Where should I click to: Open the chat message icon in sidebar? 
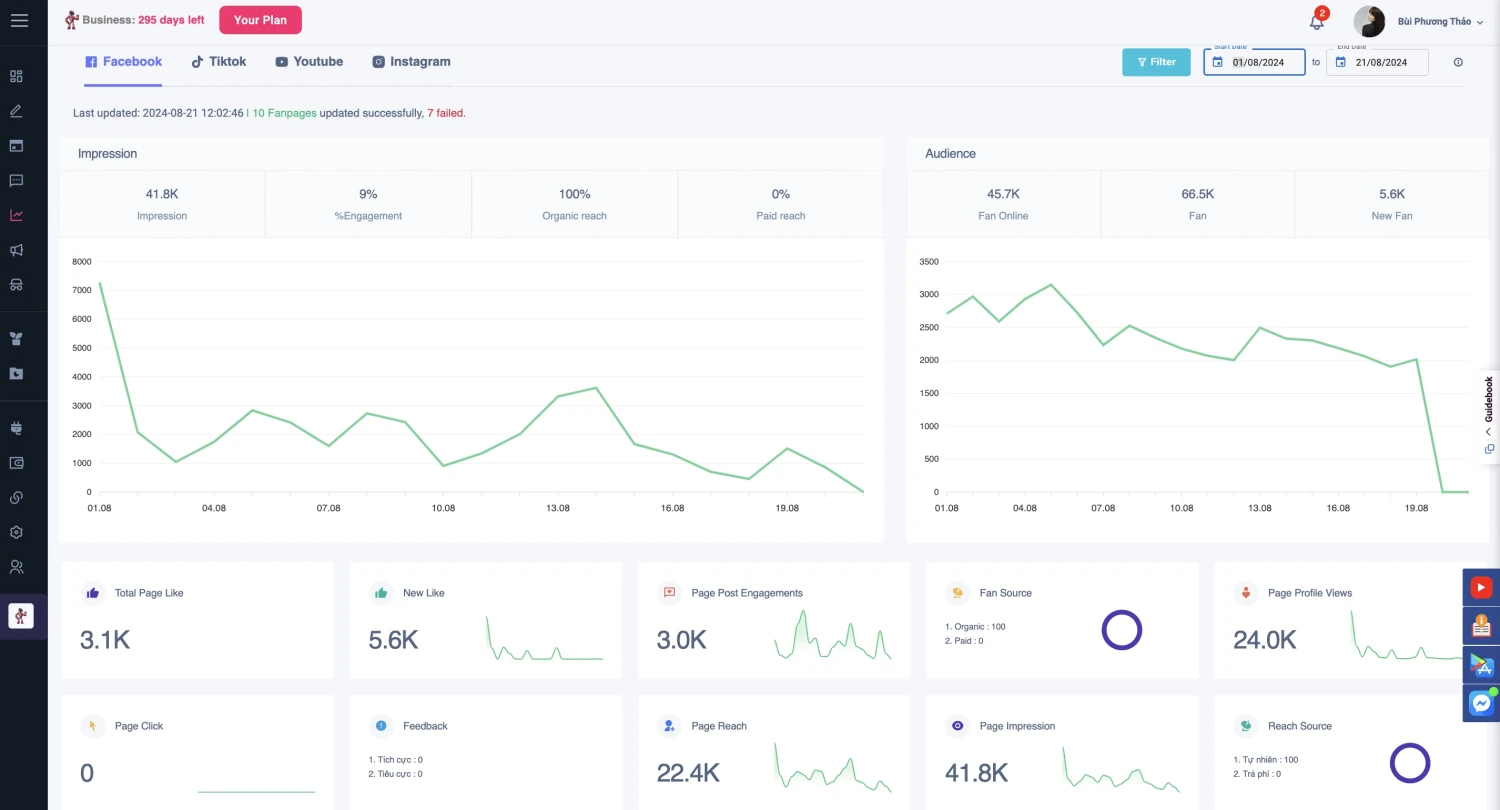[x=16, y=180]
